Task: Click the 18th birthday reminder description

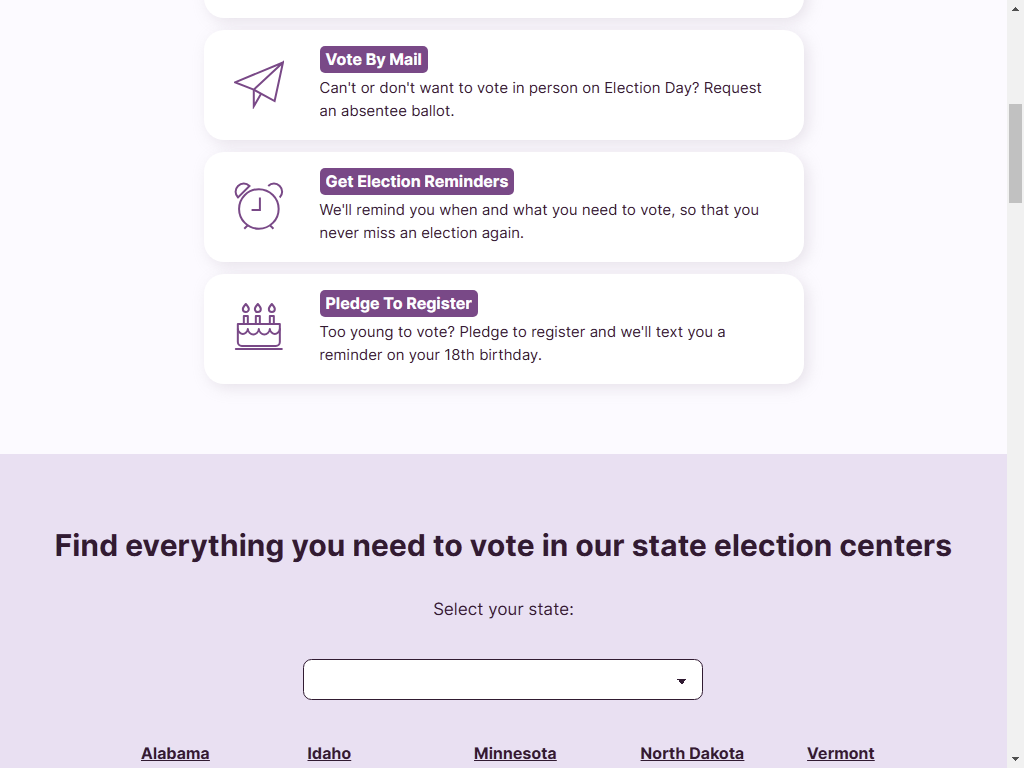Action: pyautogui.click(x=522, y=344)
